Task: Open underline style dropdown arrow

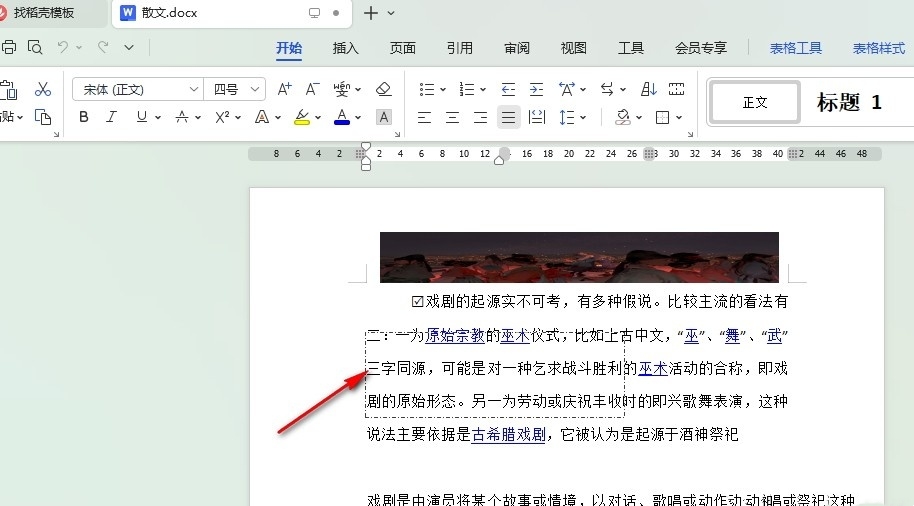Action: 158,118
